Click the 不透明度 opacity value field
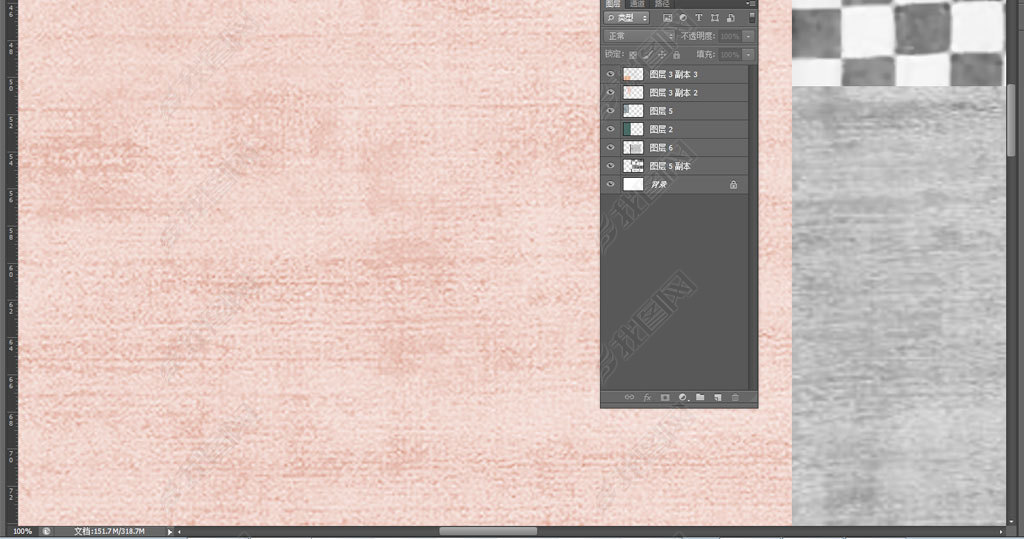1024x539 pixels. coord(730,37)
